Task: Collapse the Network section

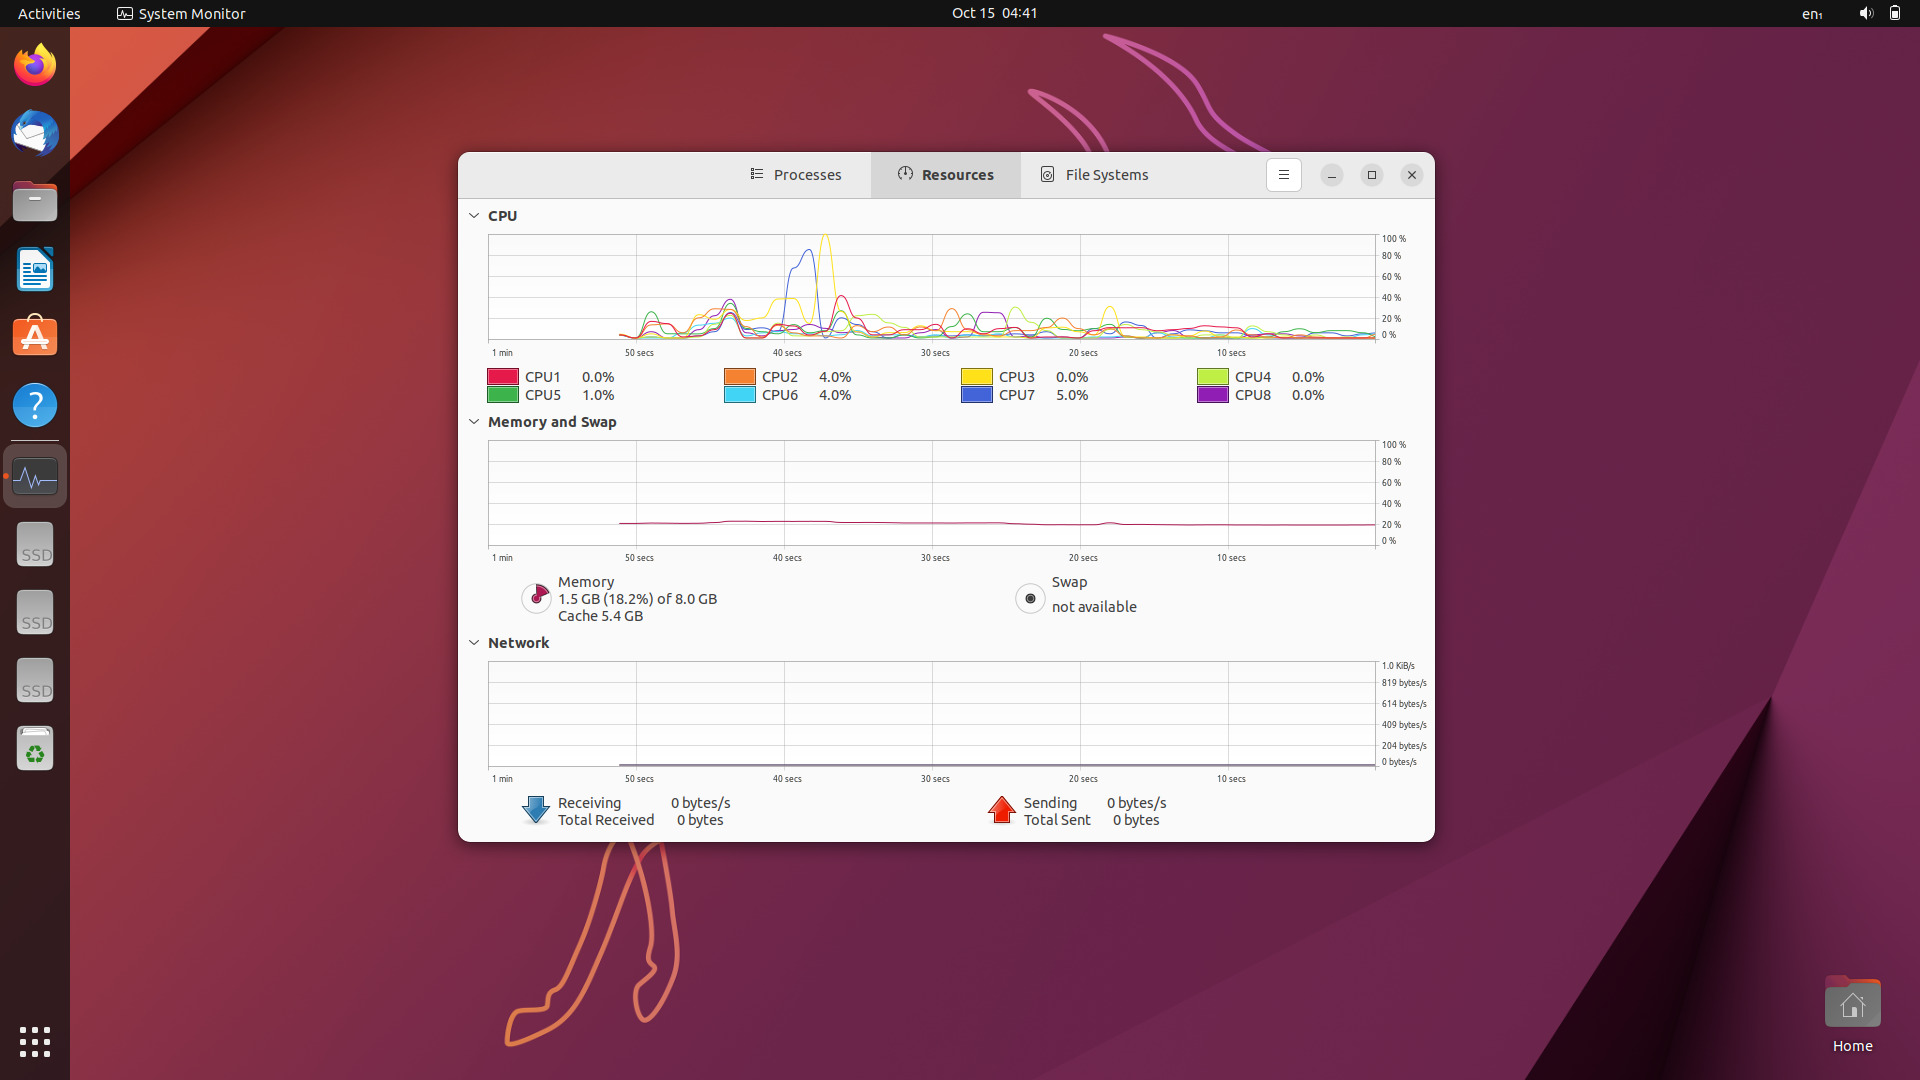Action: tap(473, 643)
